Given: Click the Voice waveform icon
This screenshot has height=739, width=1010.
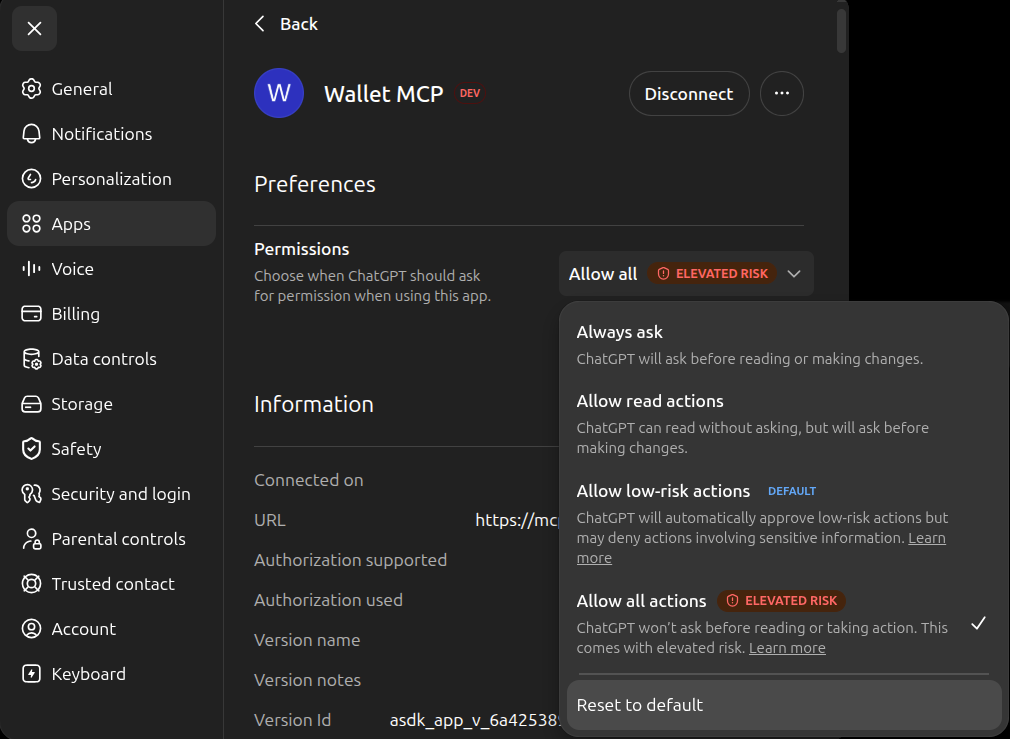Looking at the screenshot, I should point(31,269).
